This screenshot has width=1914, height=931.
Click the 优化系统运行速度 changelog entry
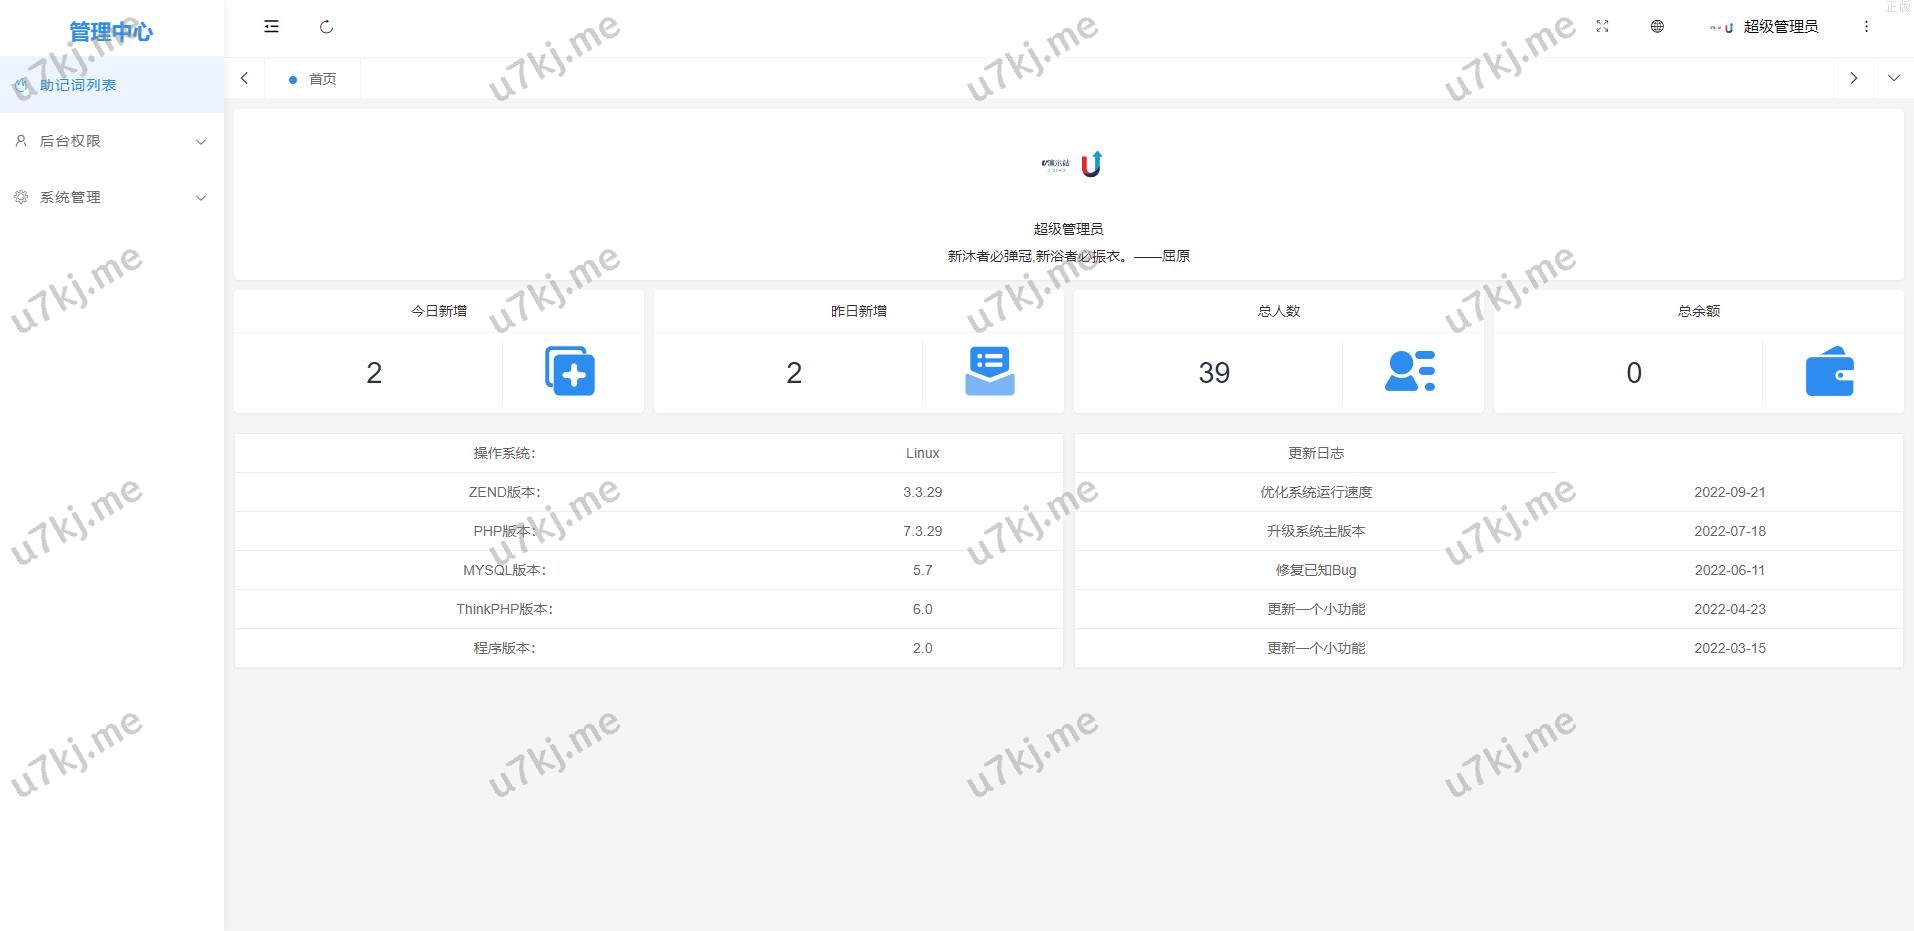1315,492
